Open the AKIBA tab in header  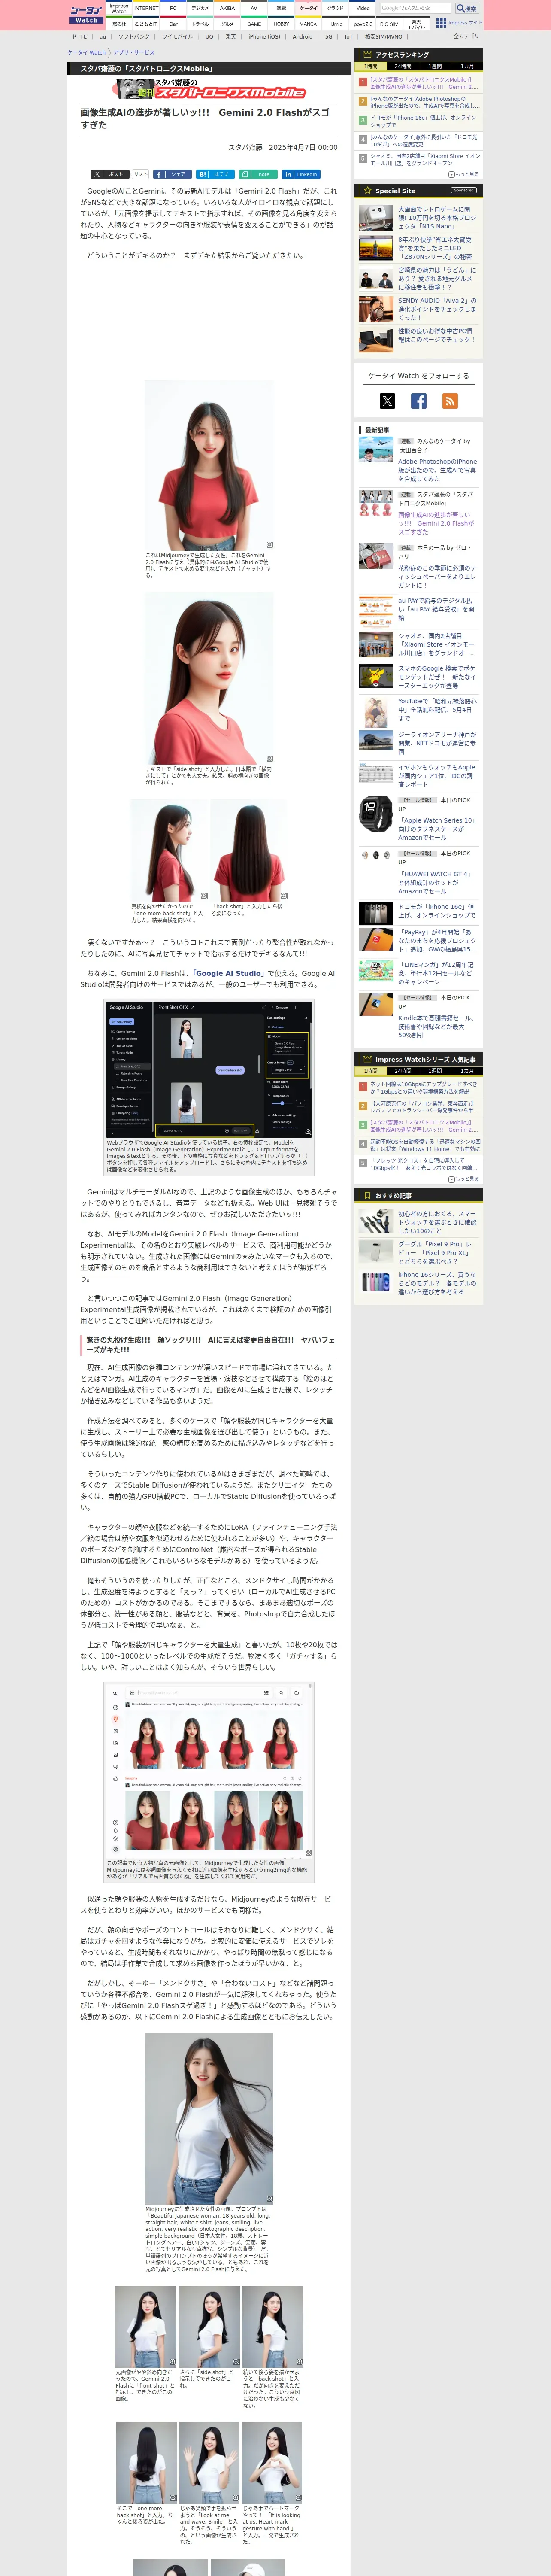click(x=227, y=8)
